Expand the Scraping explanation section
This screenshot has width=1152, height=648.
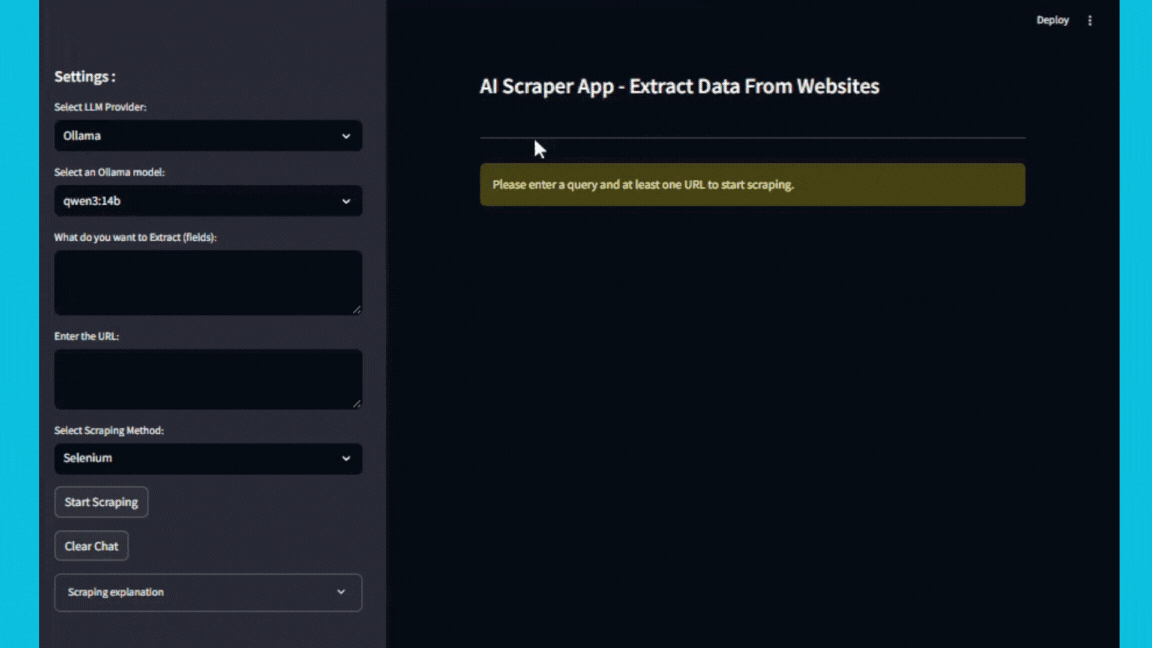click(x=208, y=592)
